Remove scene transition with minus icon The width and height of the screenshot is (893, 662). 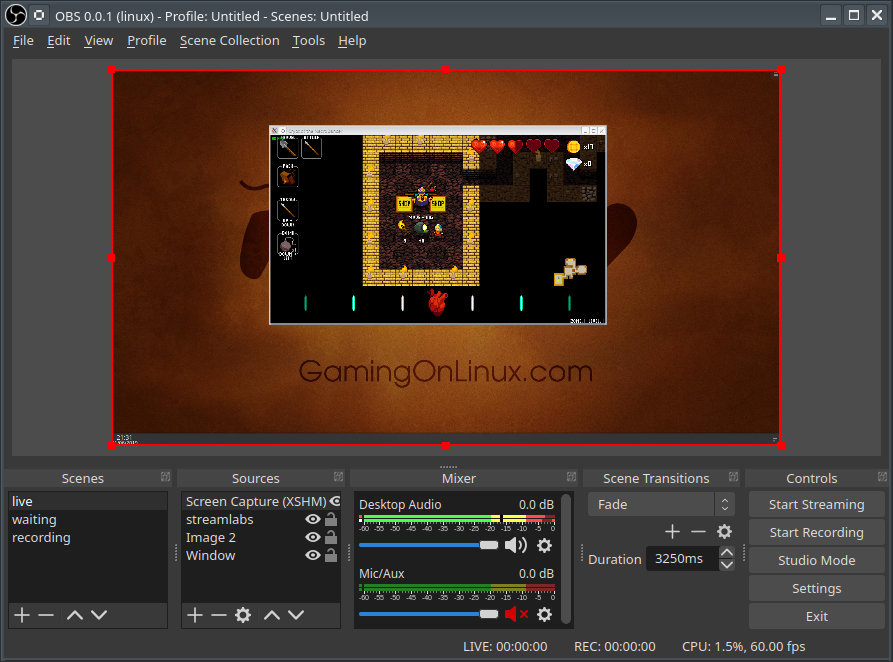[x=698, y=532]
